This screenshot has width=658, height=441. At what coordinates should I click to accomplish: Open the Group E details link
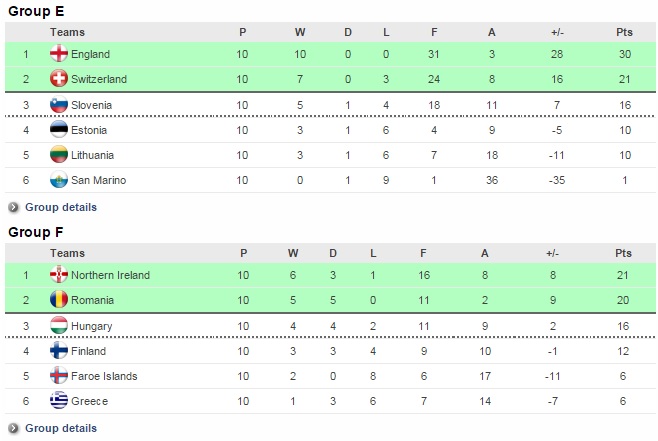coord(61,207)
